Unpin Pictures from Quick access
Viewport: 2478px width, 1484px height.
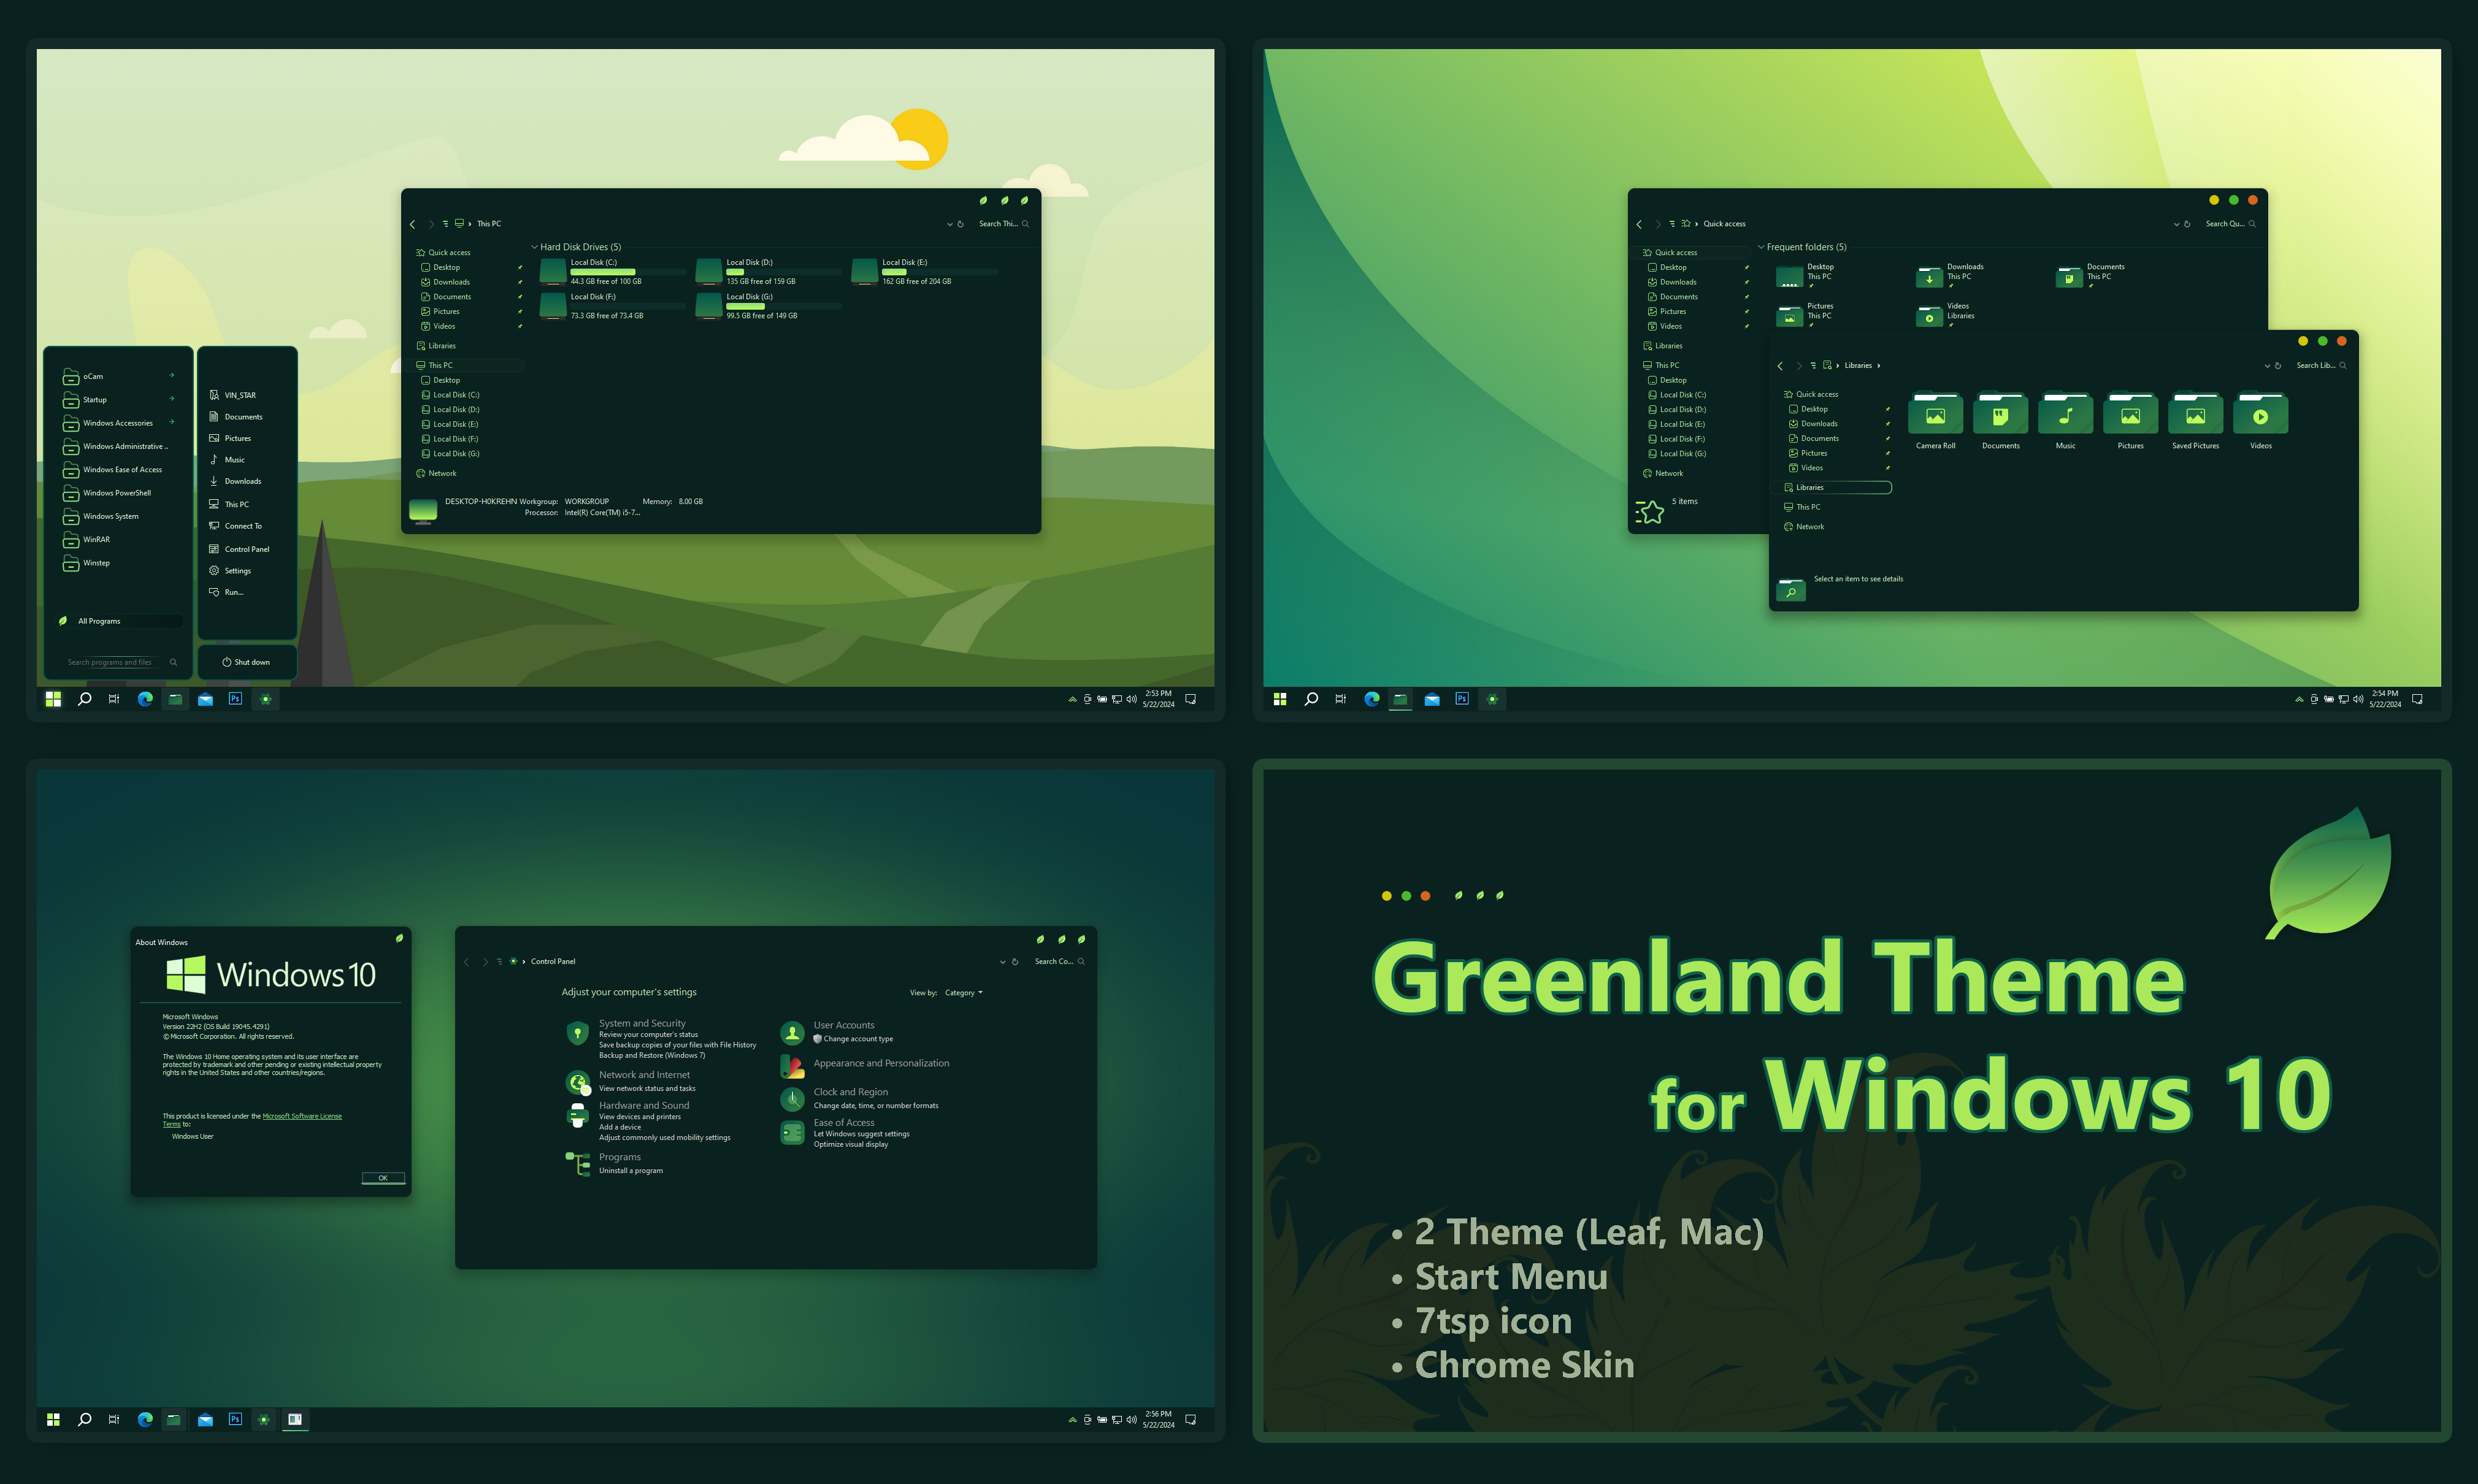[521, 311]
